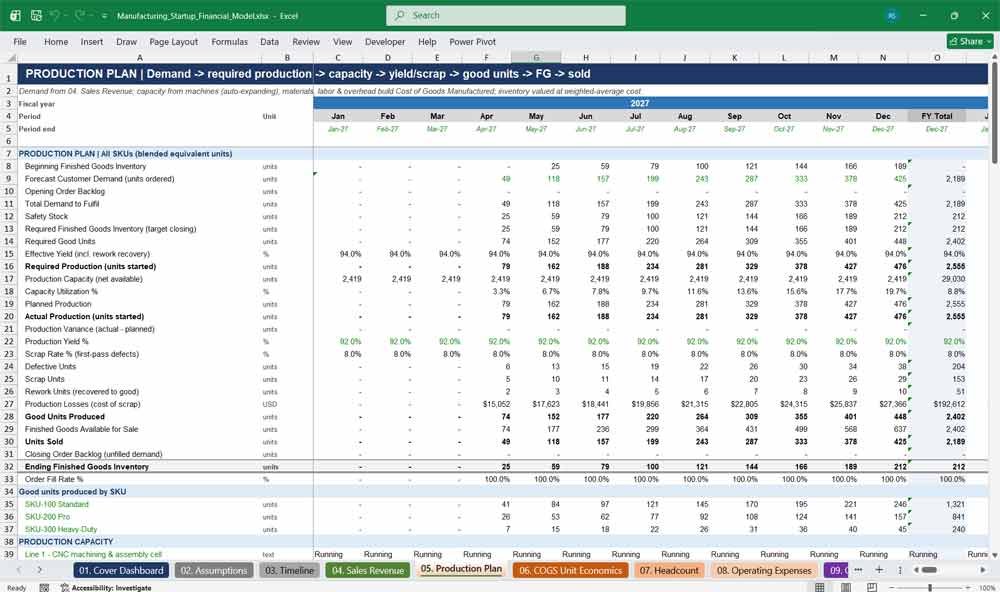The height and width of the screenshot is (592, 1000).
Task: Open the user account avatar
Action: coord(891,15)
